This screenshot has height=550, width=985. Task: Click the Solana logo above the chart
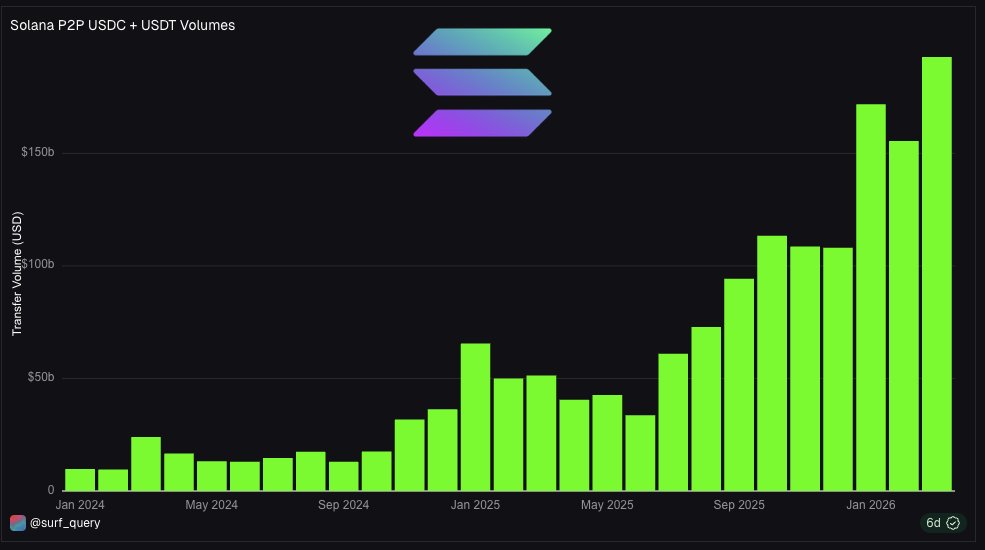pos(482,82)
